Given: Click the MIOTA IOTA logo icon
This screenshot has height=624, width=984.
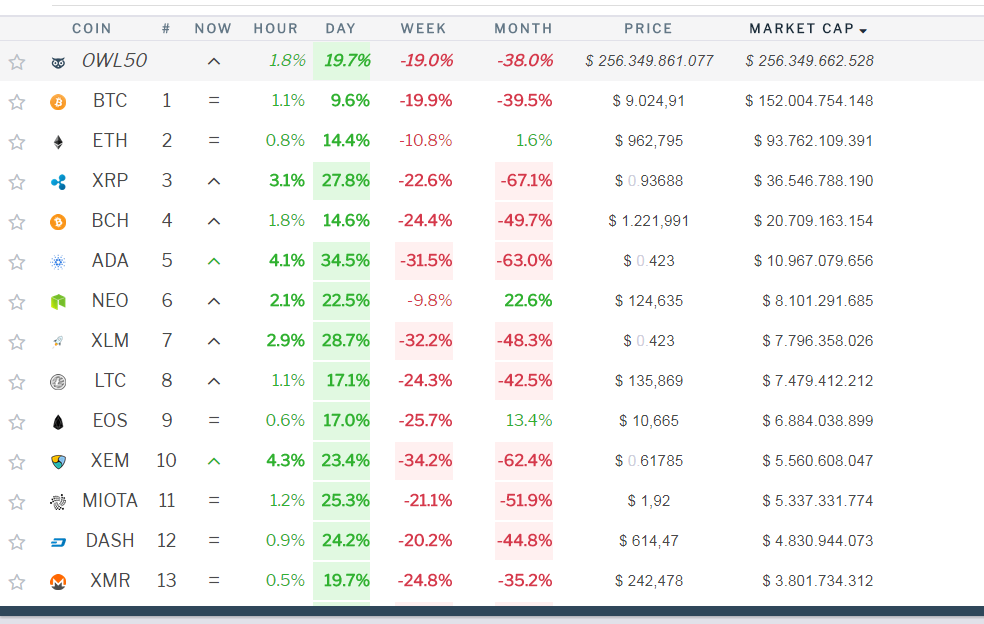Looking at the screenshot, I should point(58,502).
